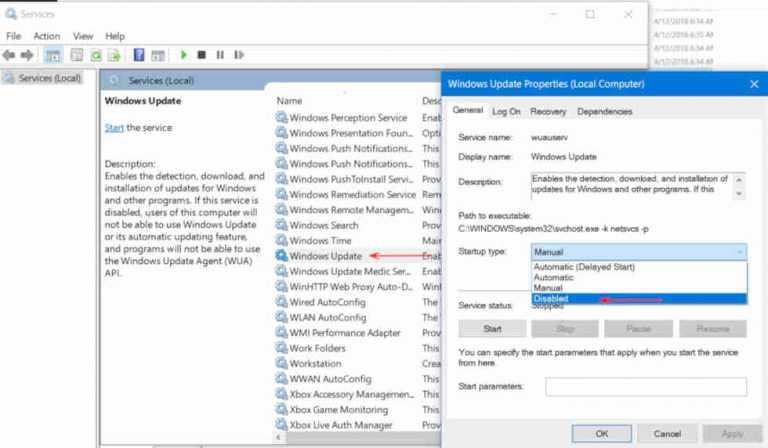This screenshot has width=768, height=448.
Task: Select the Windows Perception Service icon
Action: pos(281,118)
